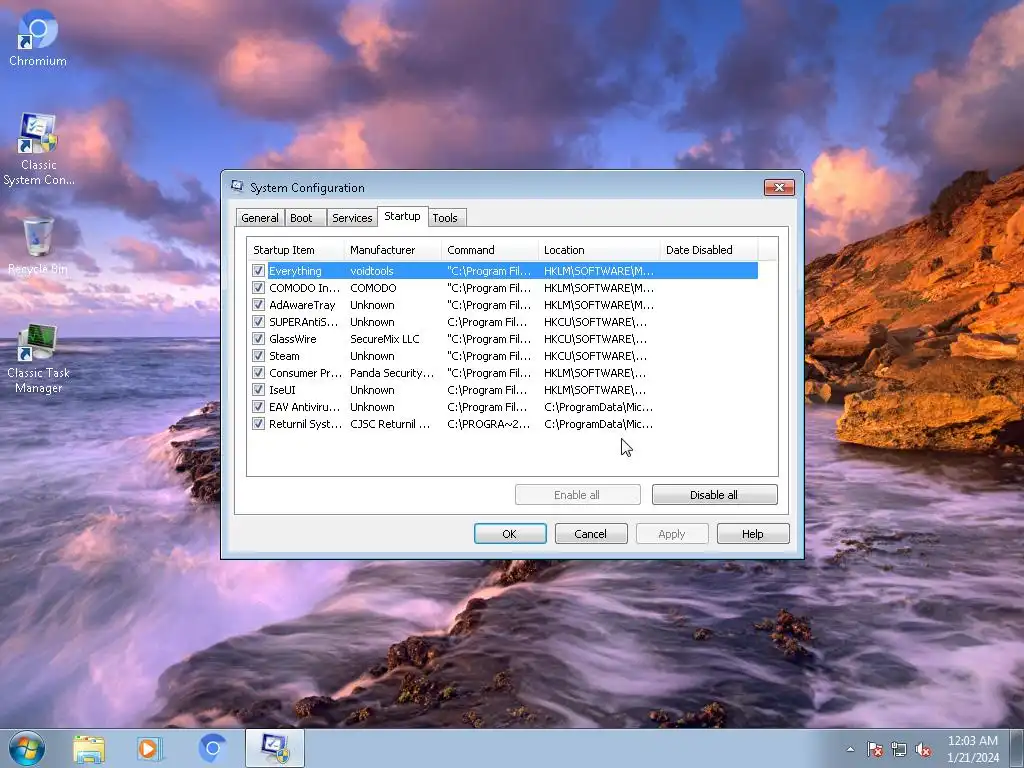Toggle the SUPERAntiS... startup checkbox
1024x768 pixels.
click(258, 321)
